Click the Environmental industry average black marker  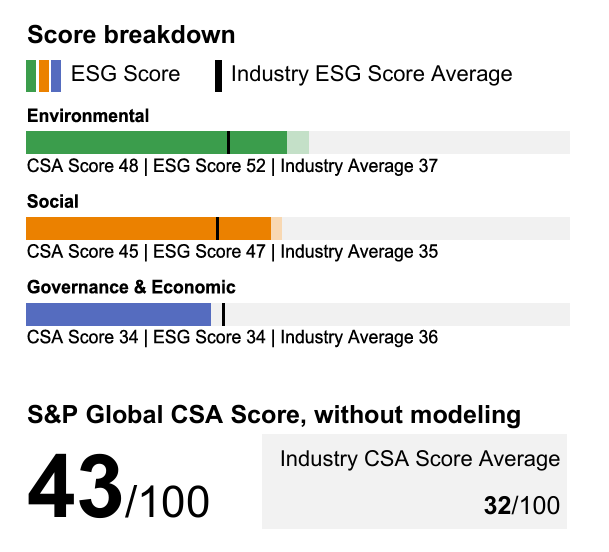[x=228, y=143]
